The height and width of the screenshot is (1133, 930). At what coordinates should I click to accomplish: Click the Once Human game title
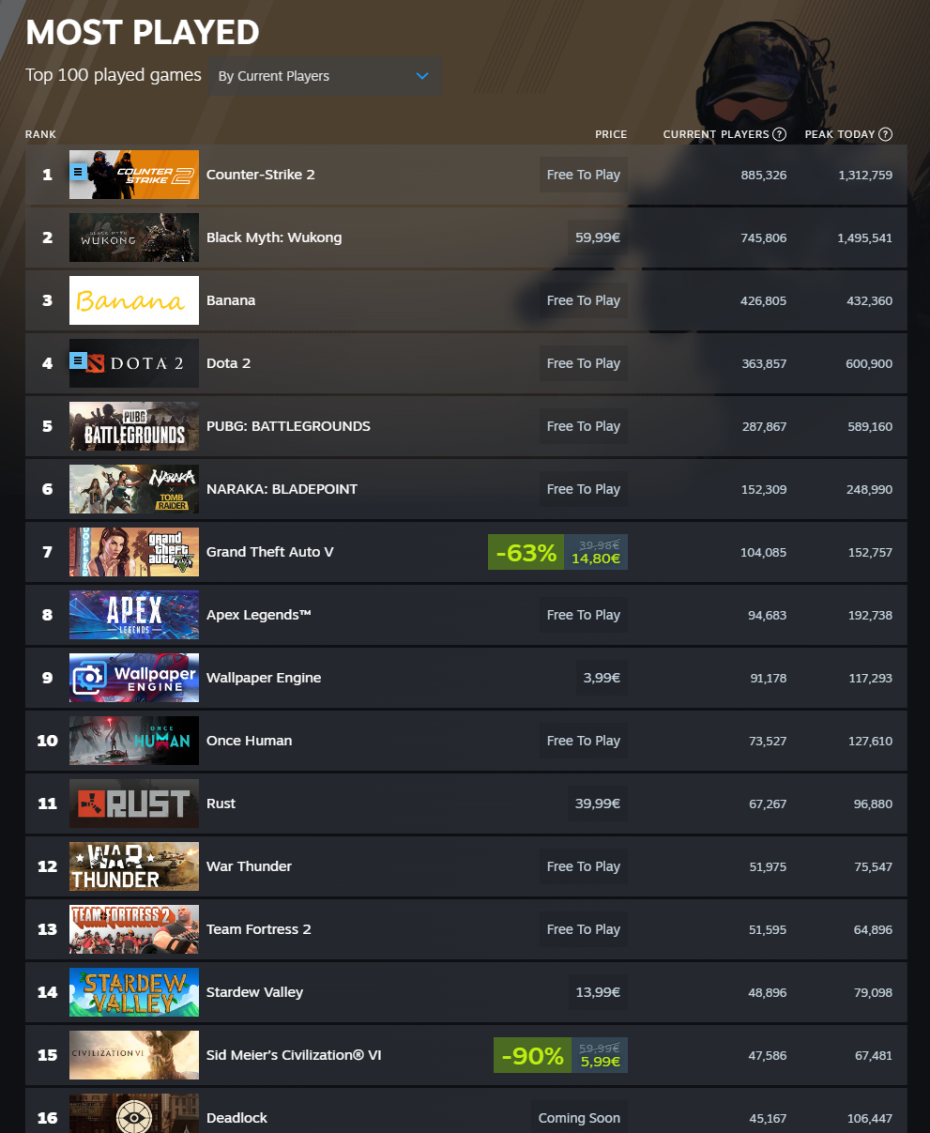(249, 741)
